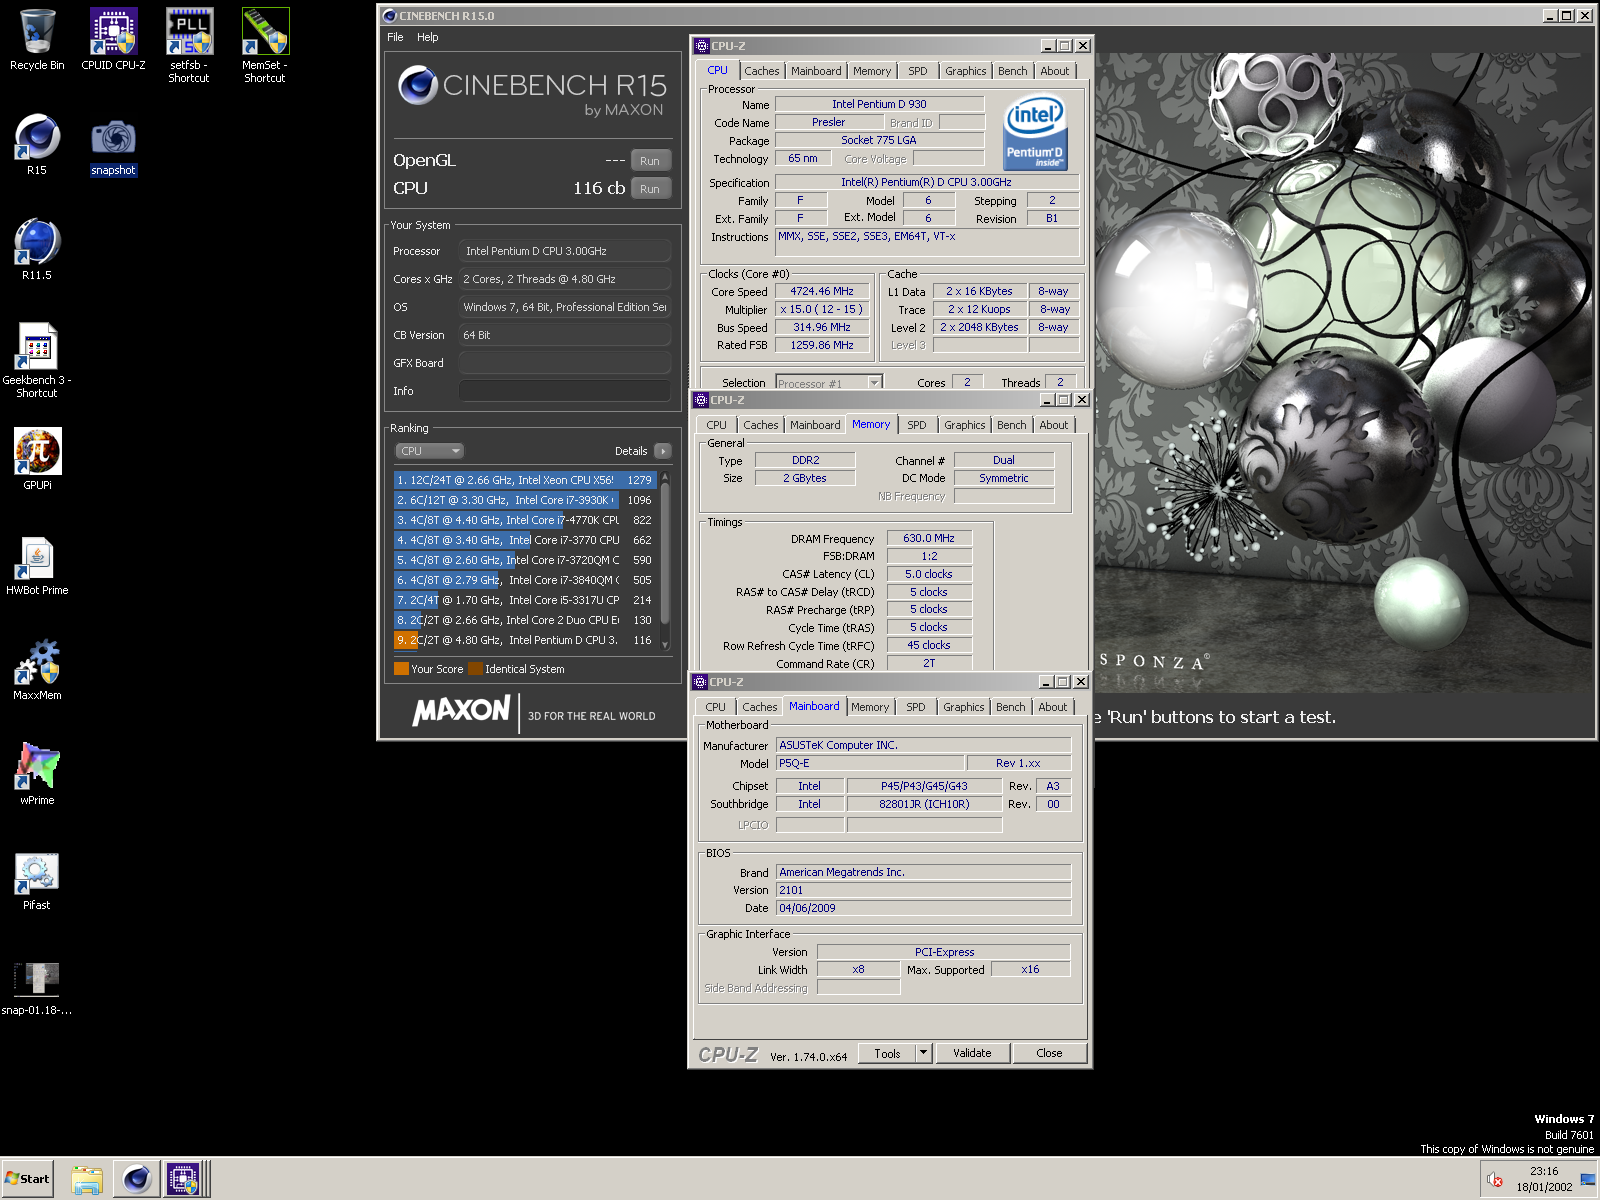
Task: Click the Intel Pentium D logo in CPU-Z
Action: pyautogui.click(x=1035, y=132)
